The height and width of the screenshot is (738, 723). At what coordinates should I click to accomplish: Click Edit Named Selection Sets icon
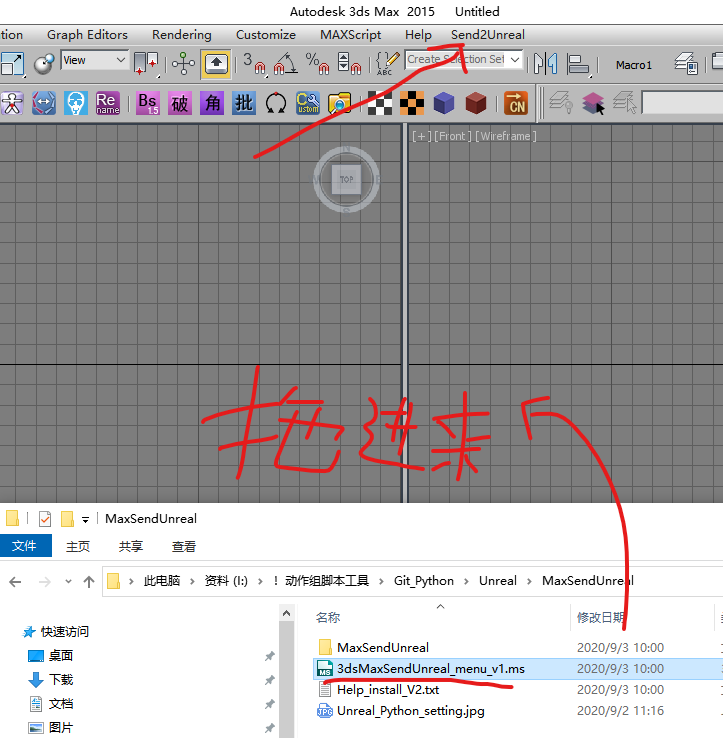(387, 64)
